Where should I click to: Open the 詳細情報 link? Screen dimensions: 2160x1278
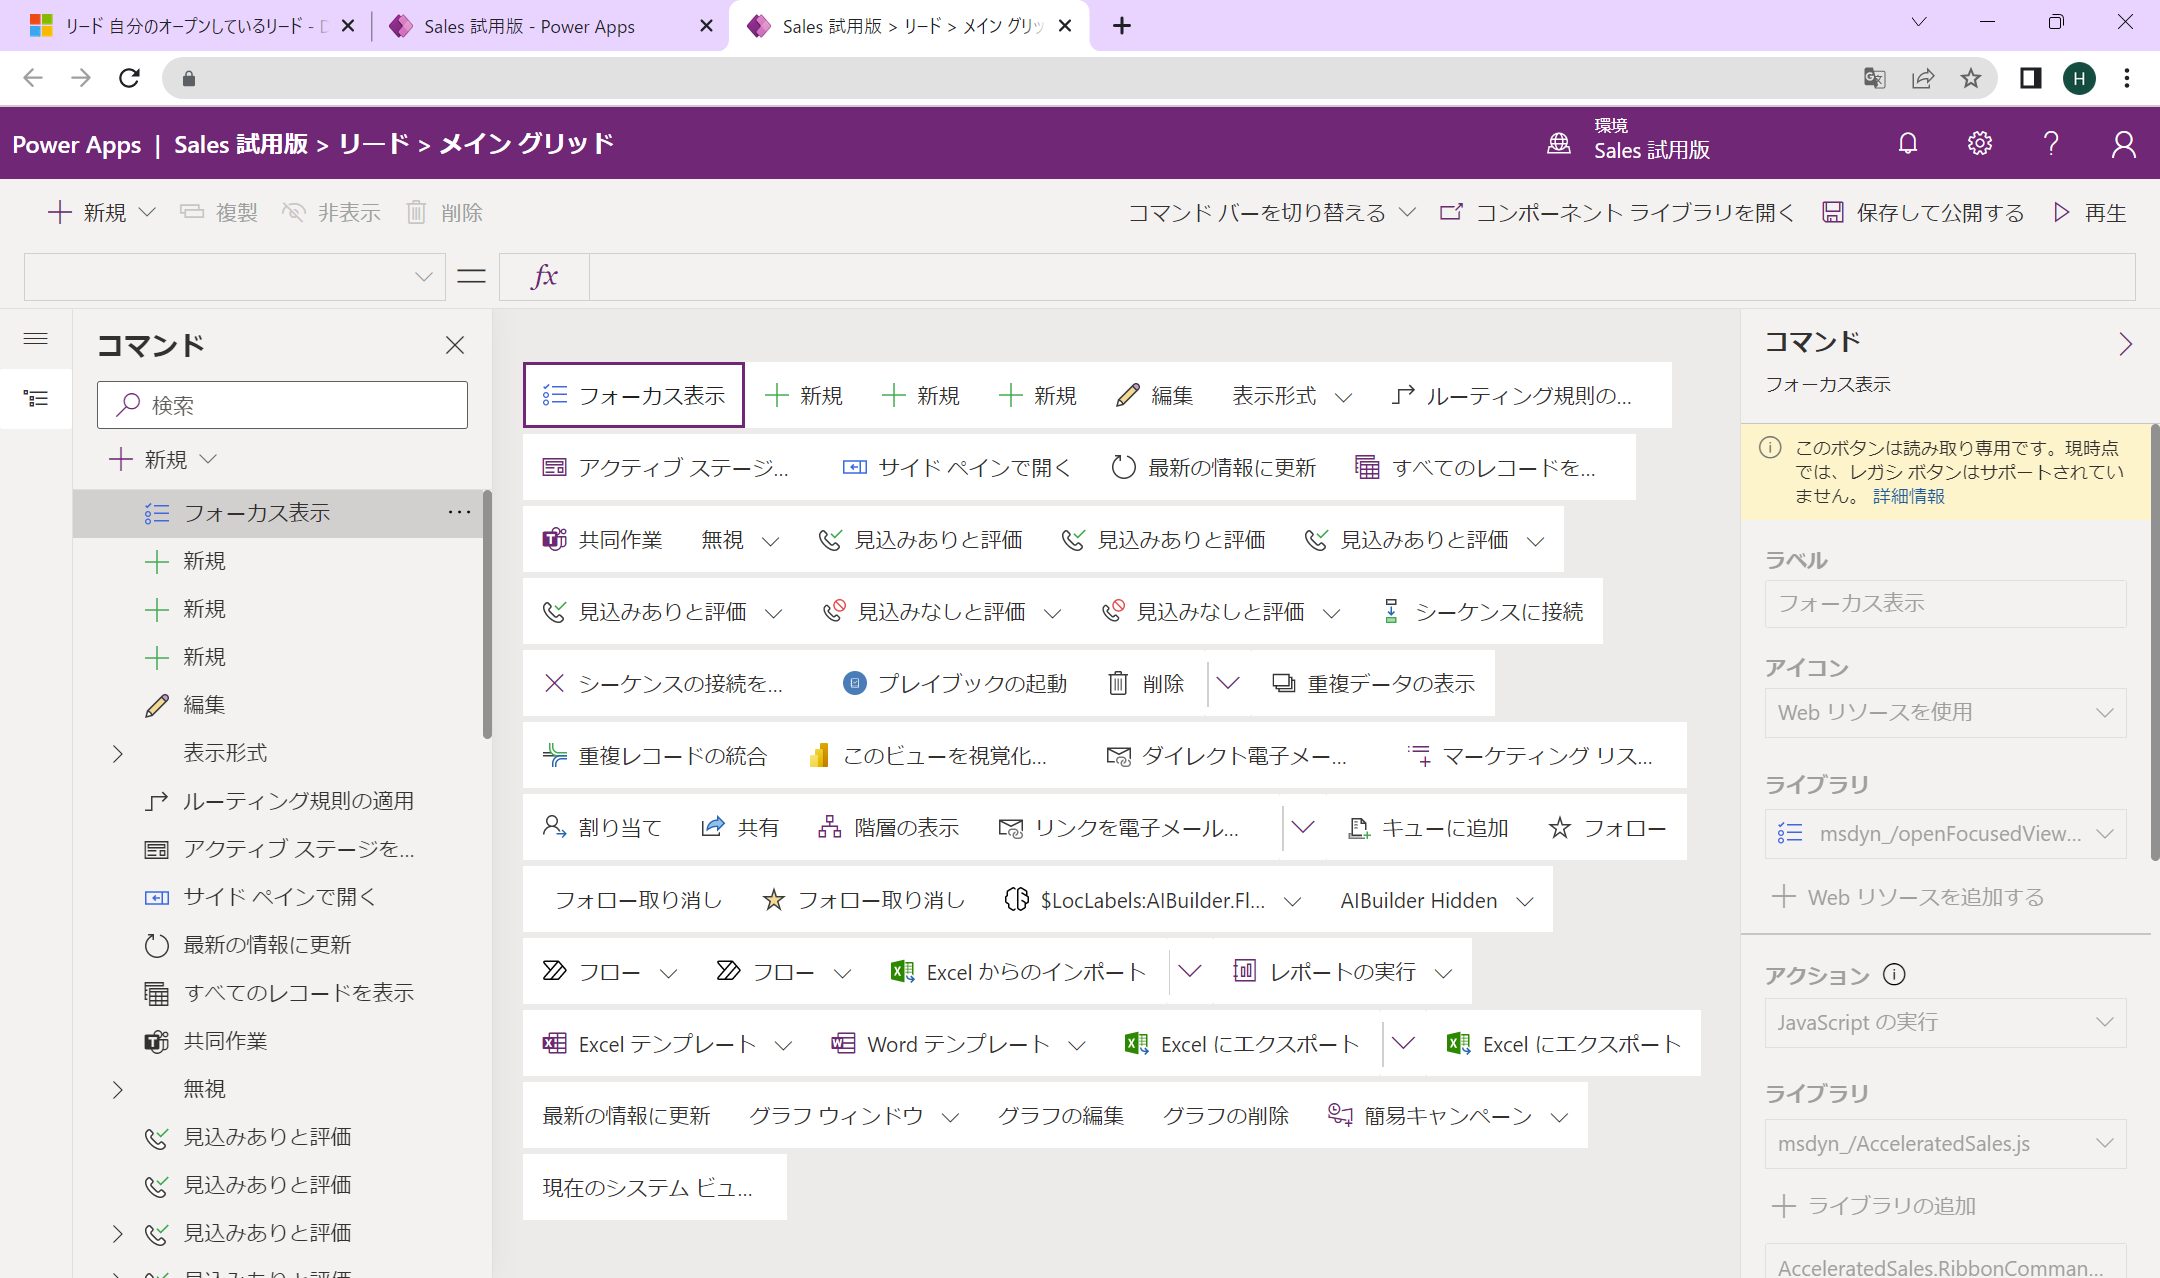tap(1908, 496)
